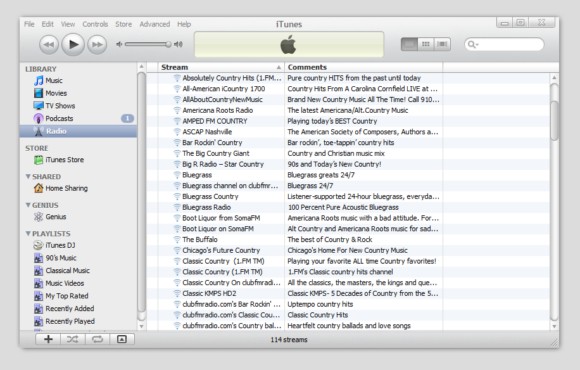This screenshot has height=370, width=580.
Task: Click the low-volume speaker icon
Action: (119, 44)
